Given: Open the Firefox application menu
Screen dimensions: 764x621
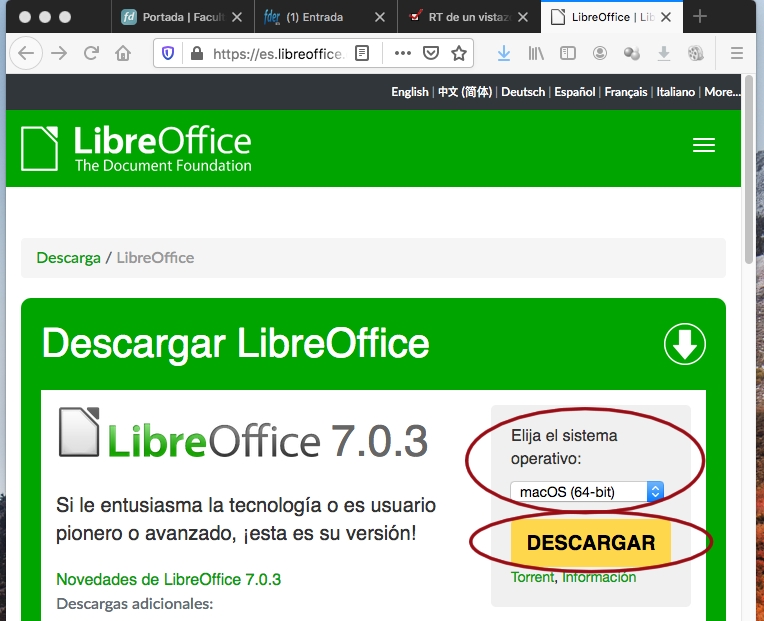Looking at the screenshot, I should [737, 54].
